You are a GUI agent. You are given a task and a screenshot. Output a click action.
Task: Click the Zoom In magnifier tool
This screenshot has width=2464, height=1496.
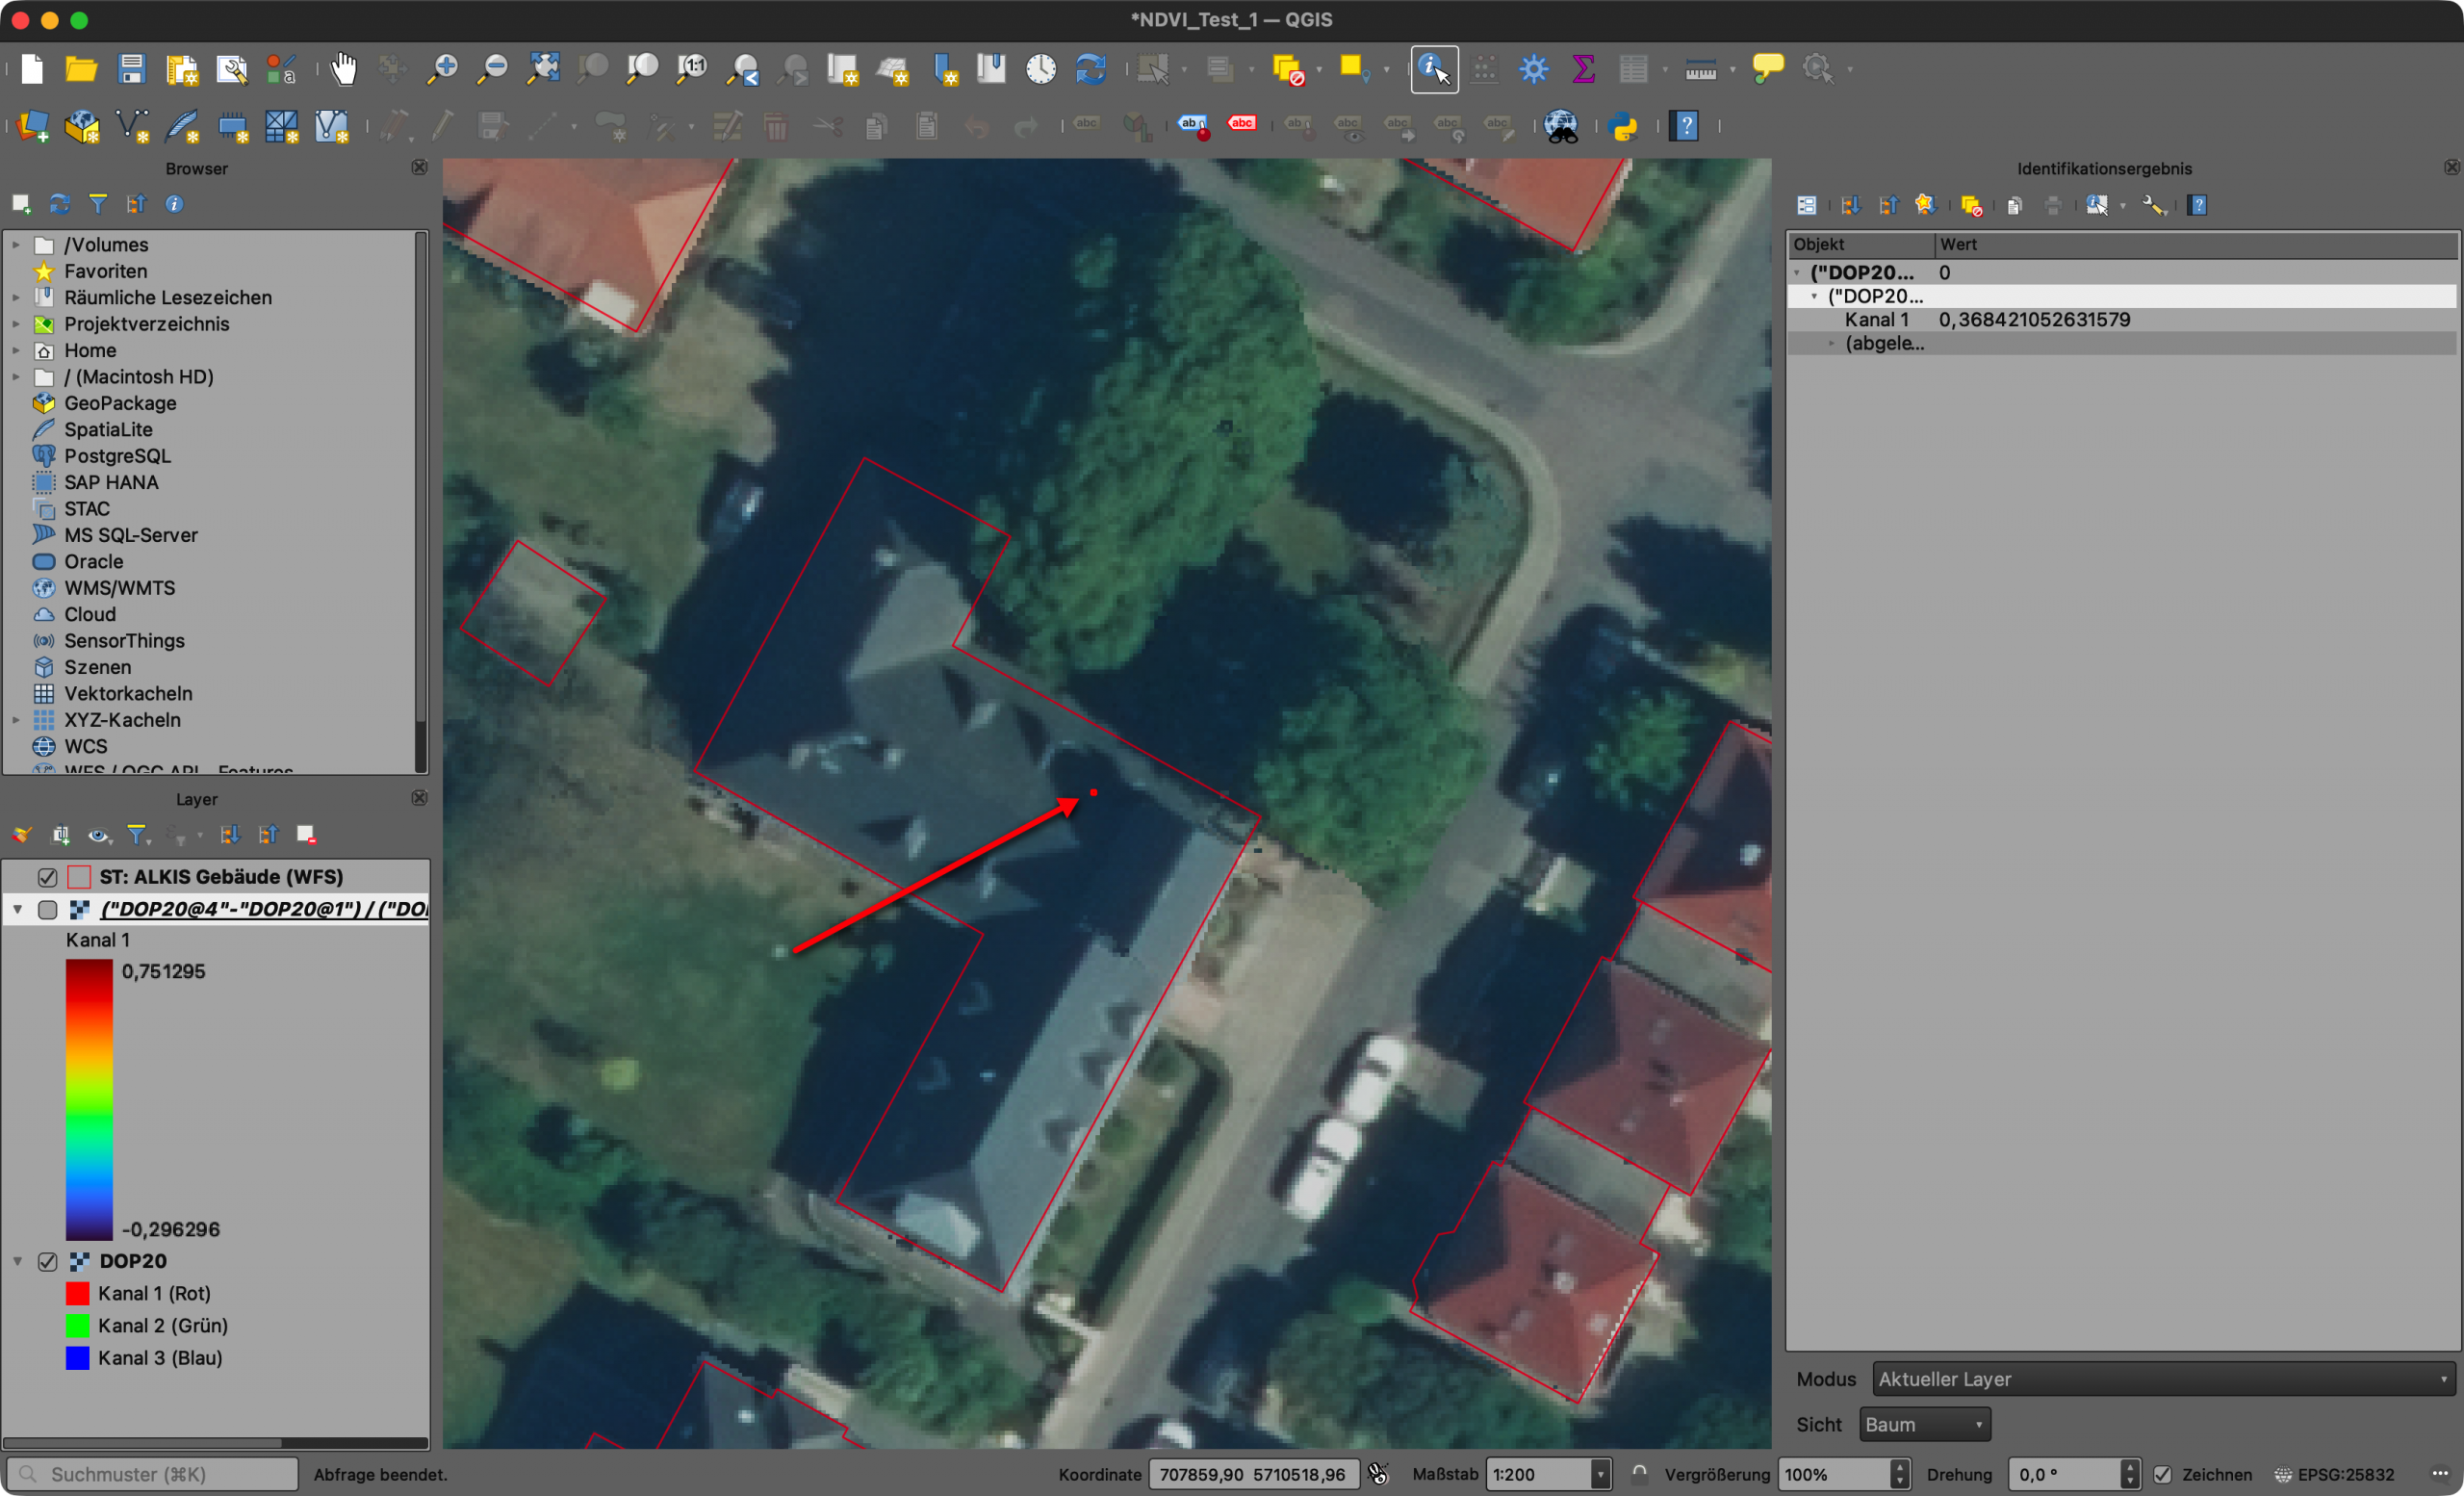442,69
